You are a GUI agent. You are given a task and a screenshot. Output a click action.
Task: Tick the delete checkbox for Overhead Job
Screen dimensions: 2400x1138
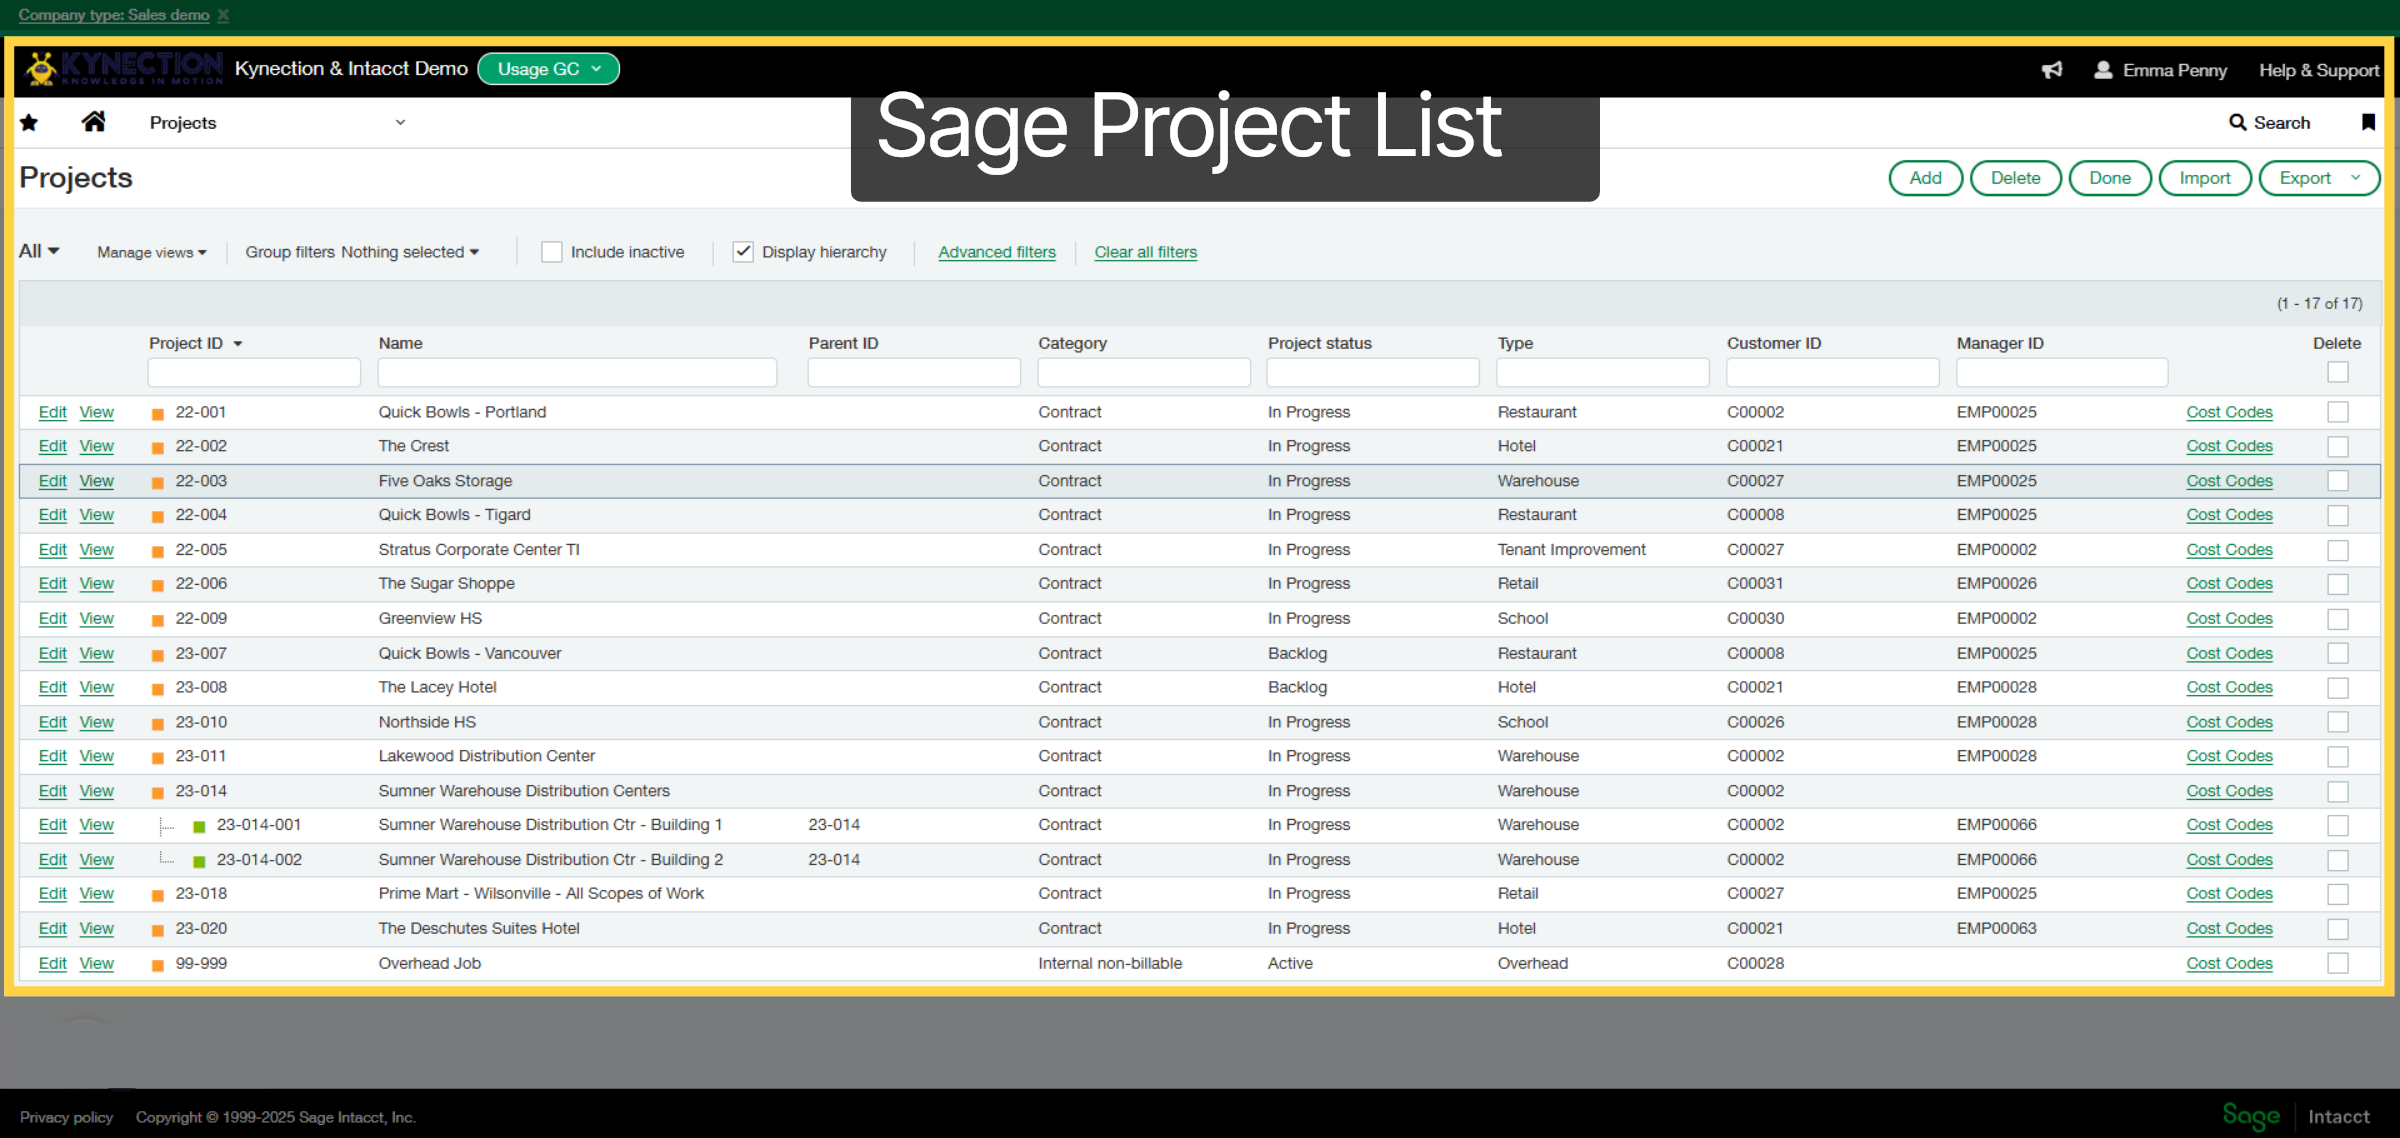pos(2337,963)
